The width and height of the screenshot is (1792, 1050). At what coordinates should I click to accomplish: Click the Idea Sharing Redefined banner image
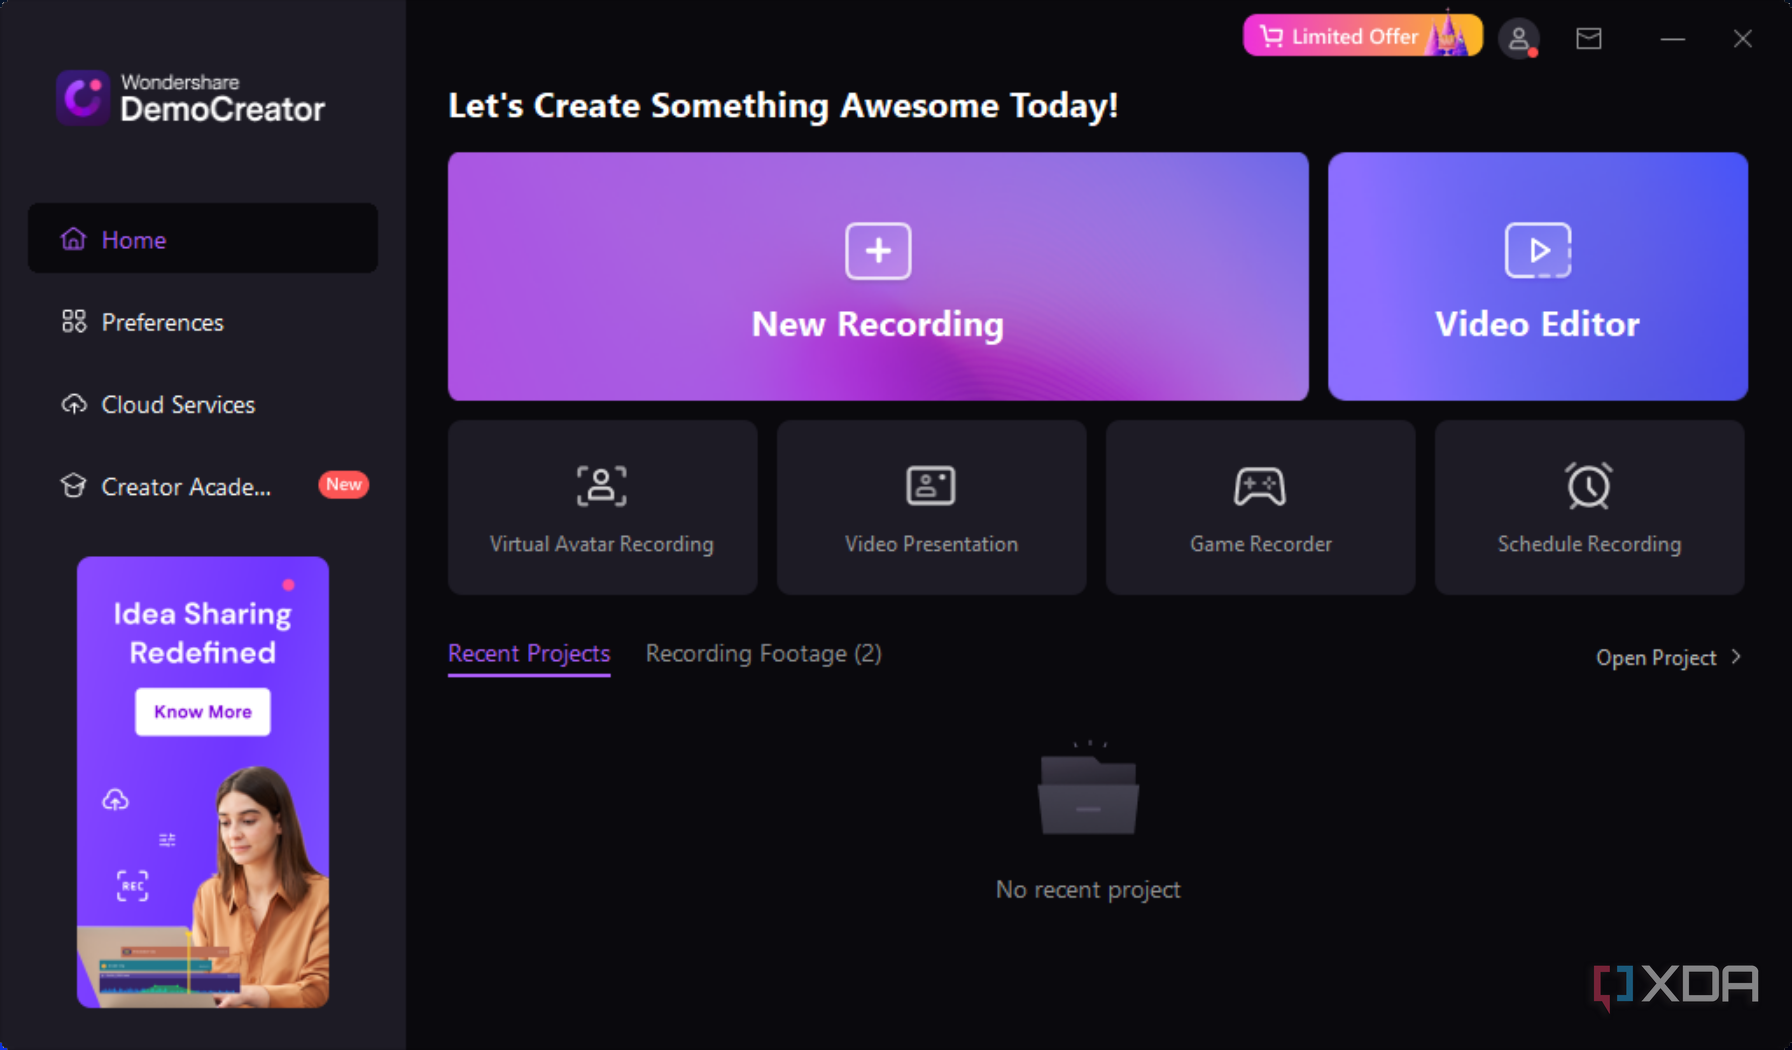coord(203,782)
